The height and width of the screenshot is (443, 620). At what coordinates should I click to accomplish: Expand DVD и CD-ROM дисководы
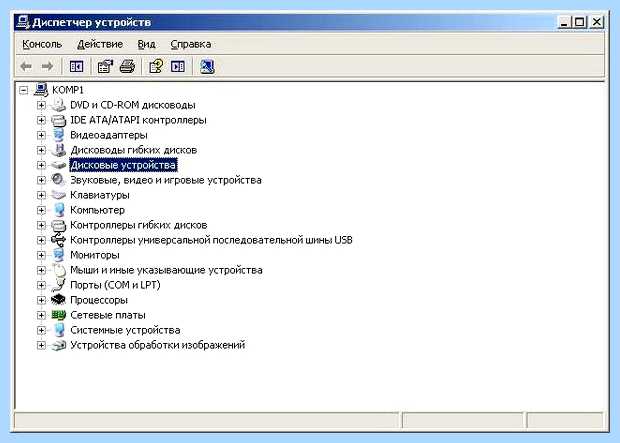tap(41, 105)
